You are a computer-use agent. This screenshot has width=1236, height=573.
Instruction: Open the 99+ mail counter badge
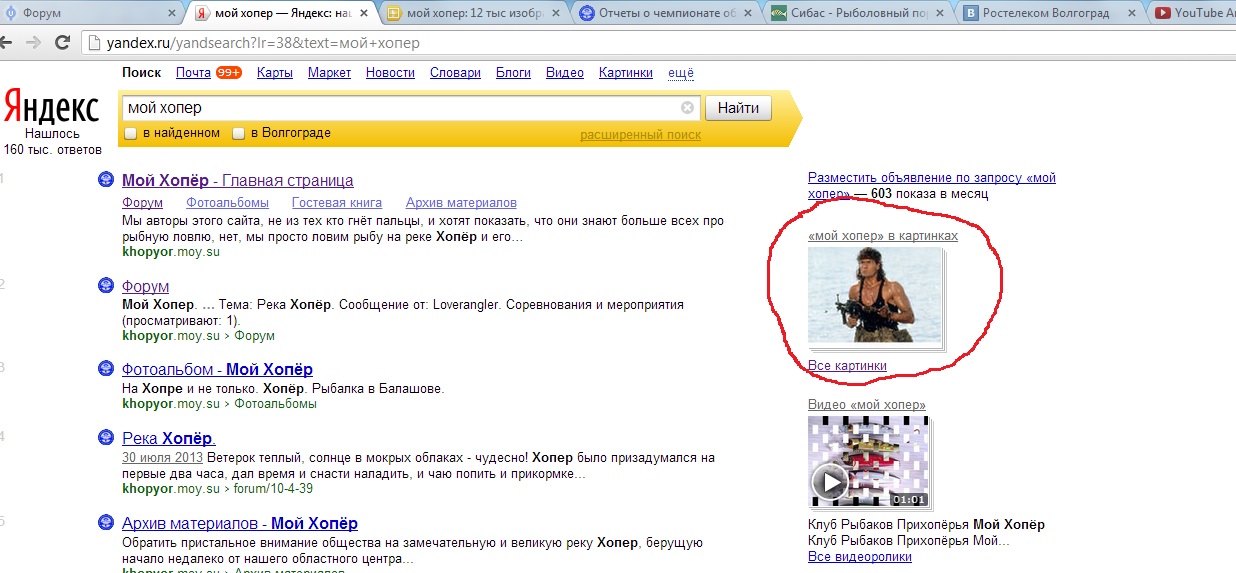pyautogui.click(x=229, y=73)
